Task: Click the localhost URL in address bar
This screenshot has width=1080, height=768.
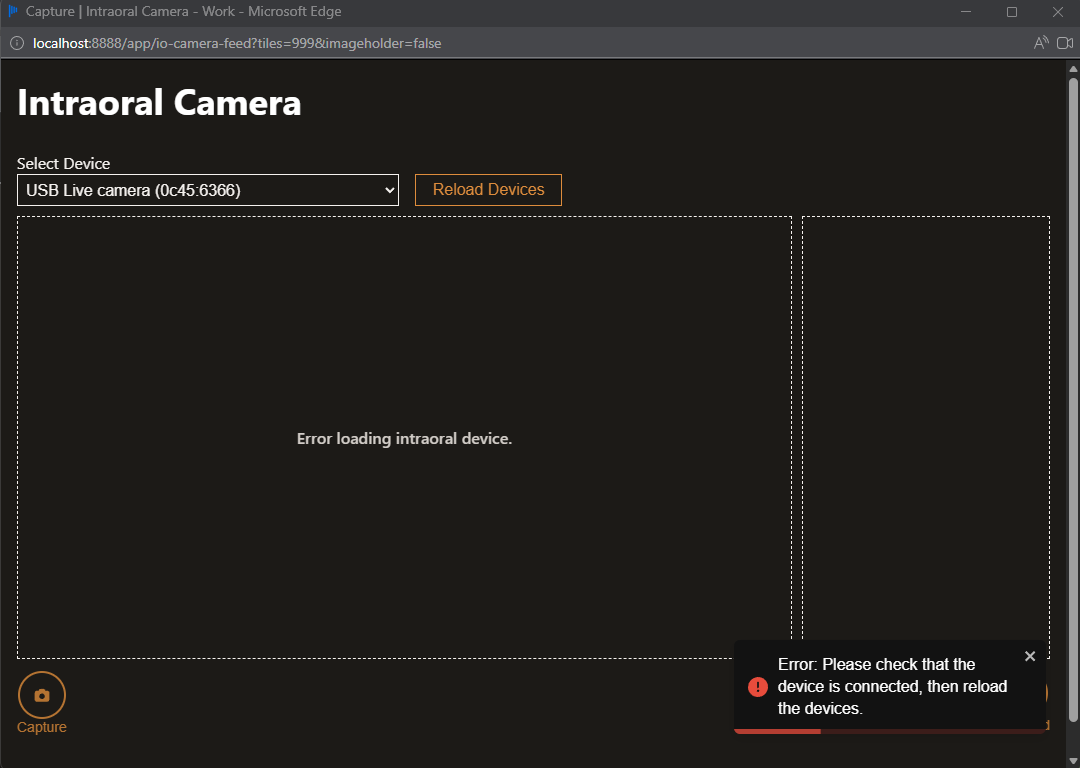Action: click(237, 43)
